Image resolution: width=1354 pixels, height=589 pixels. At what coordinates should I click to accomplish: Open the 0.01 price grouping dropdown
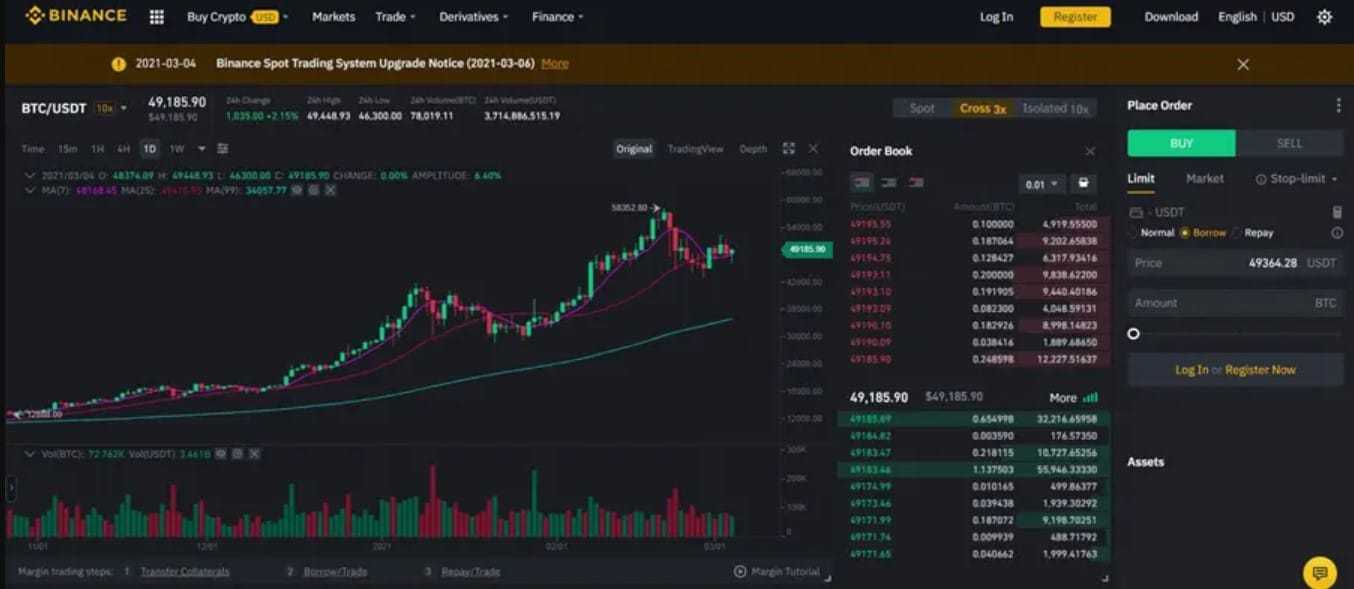click(1041, 184)
